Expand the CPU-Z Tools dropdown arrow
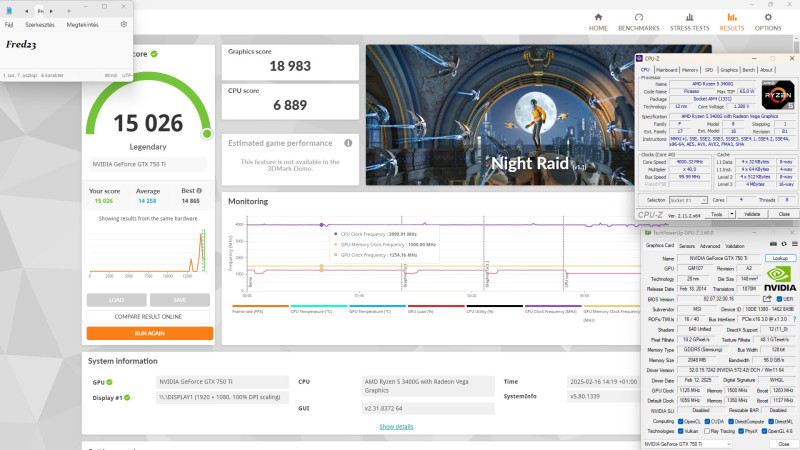Screen dimensions: 800x450 click(732, 214)
